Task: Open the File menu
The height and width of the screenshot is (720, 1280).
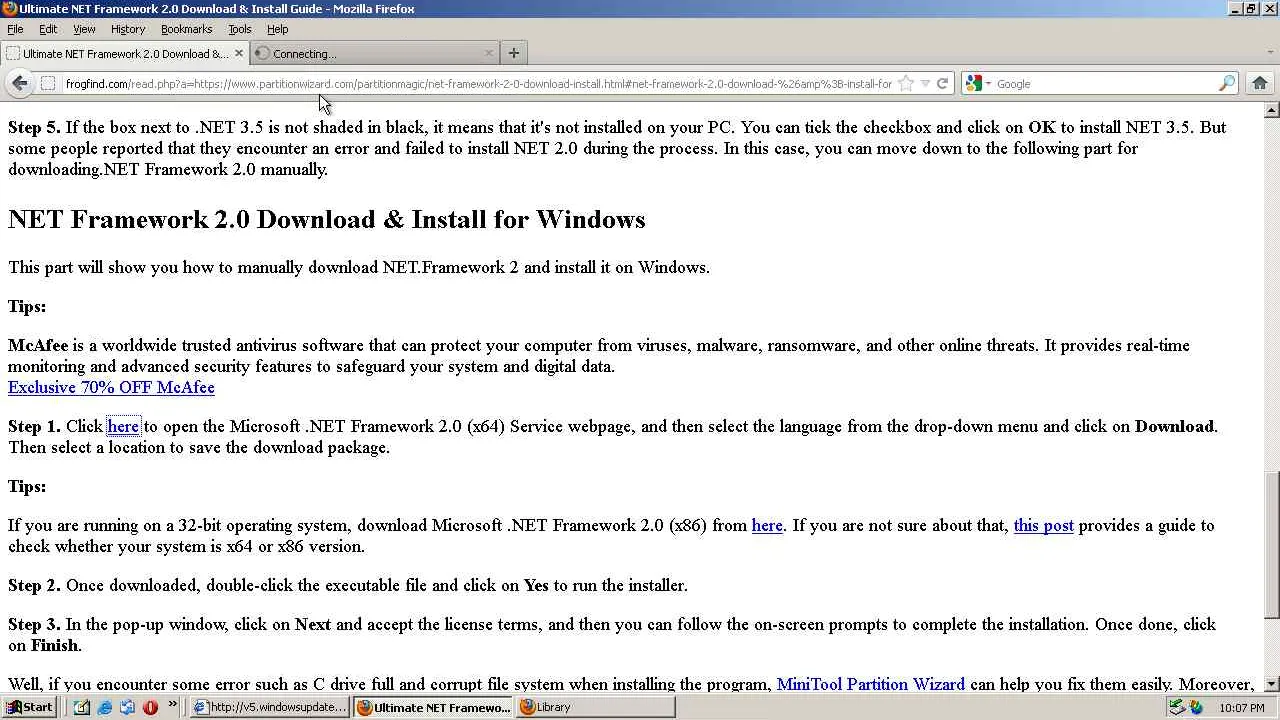Action: (x=15, y=29)
